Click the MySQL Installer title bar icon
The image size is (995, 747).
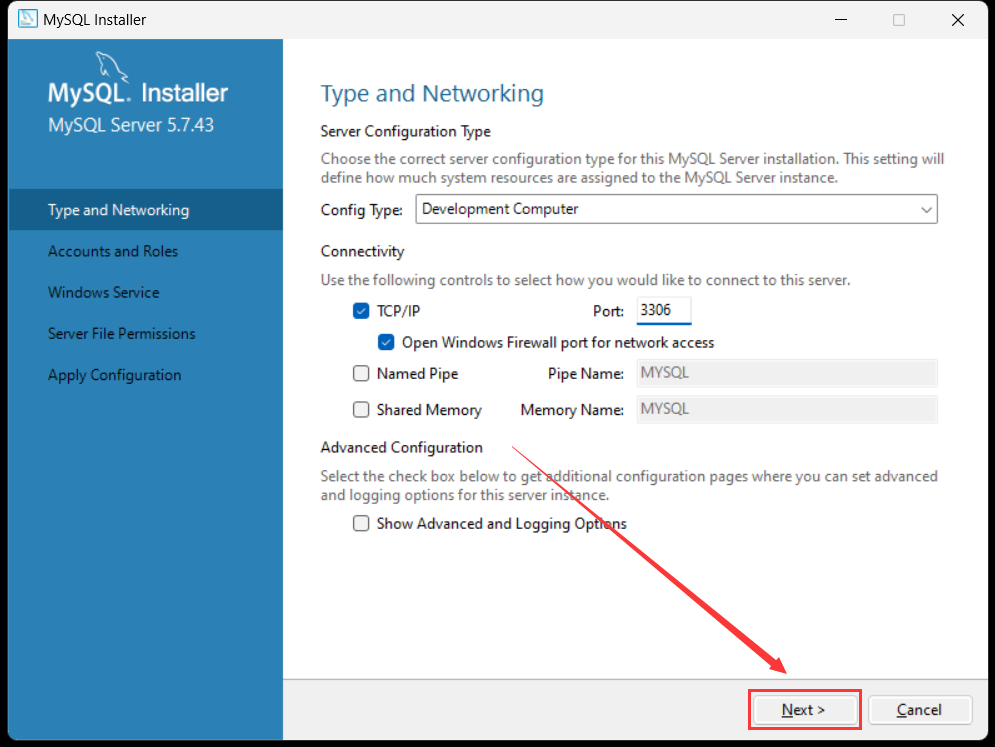point(27,19)
